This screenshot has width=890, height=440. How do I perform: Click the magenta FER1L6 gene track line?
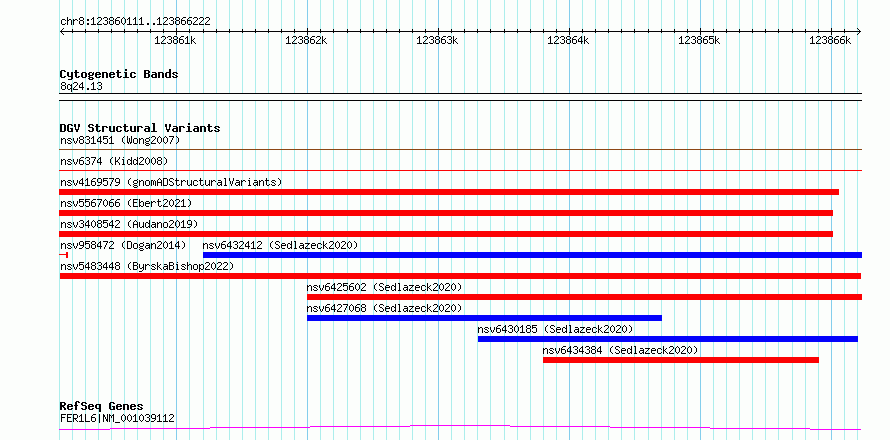click(460, 427)
